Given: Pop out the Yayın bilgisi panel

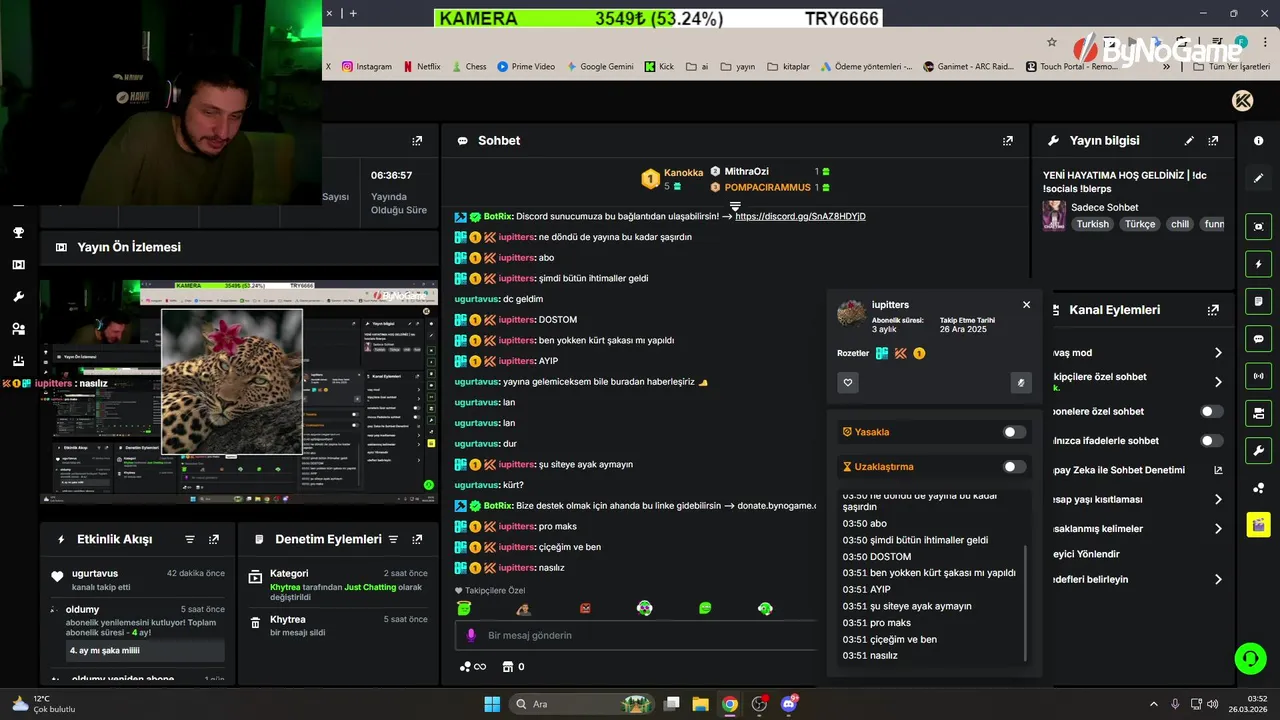Looking at the screenshot, I should [1213, 141].
